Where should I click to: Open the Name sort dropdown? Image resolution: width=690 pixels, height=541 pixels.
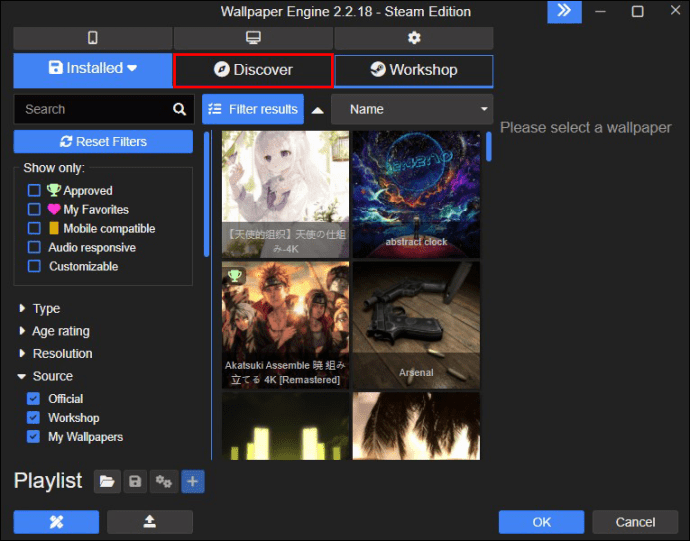click(412, 109)
